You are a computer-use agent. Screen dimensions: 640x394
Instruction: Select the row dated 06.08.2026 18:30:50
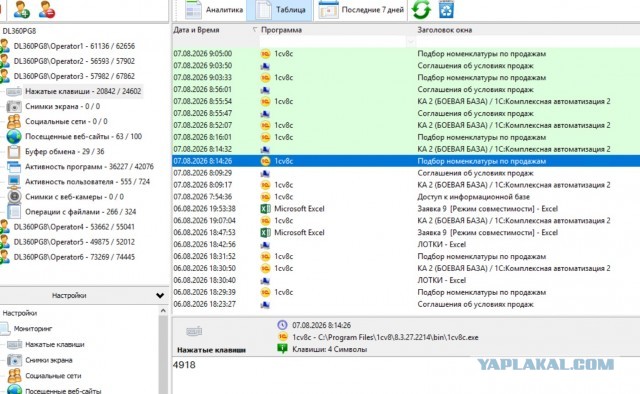pyautogui.click(x=406, y=268)
